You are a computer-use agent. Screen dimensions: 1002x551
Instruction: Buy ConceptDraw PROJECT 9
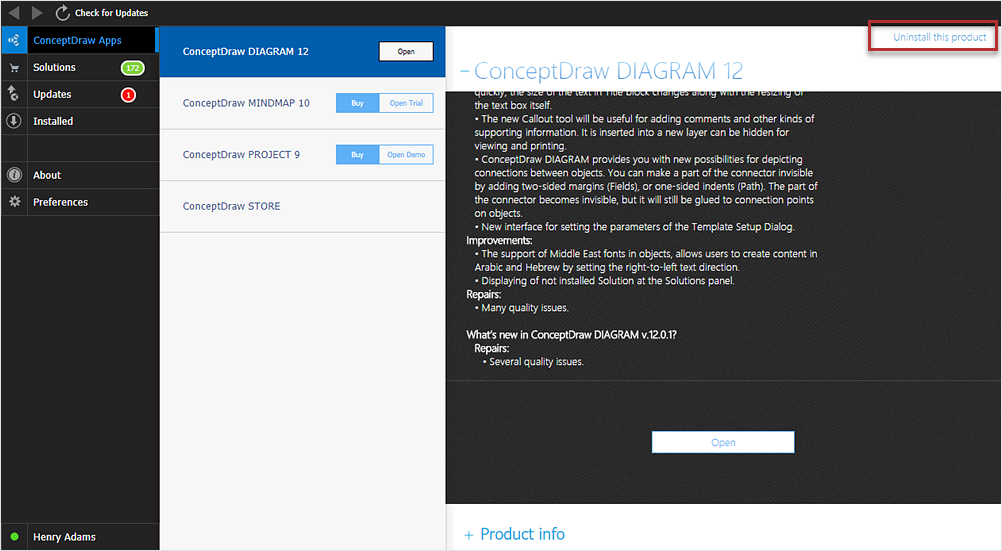point(357,155)
